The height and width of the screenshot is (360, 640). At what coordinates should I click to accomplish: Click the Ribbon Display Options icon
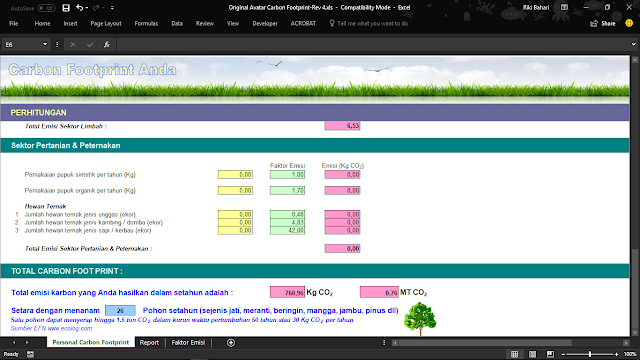[x=564, y=7]
